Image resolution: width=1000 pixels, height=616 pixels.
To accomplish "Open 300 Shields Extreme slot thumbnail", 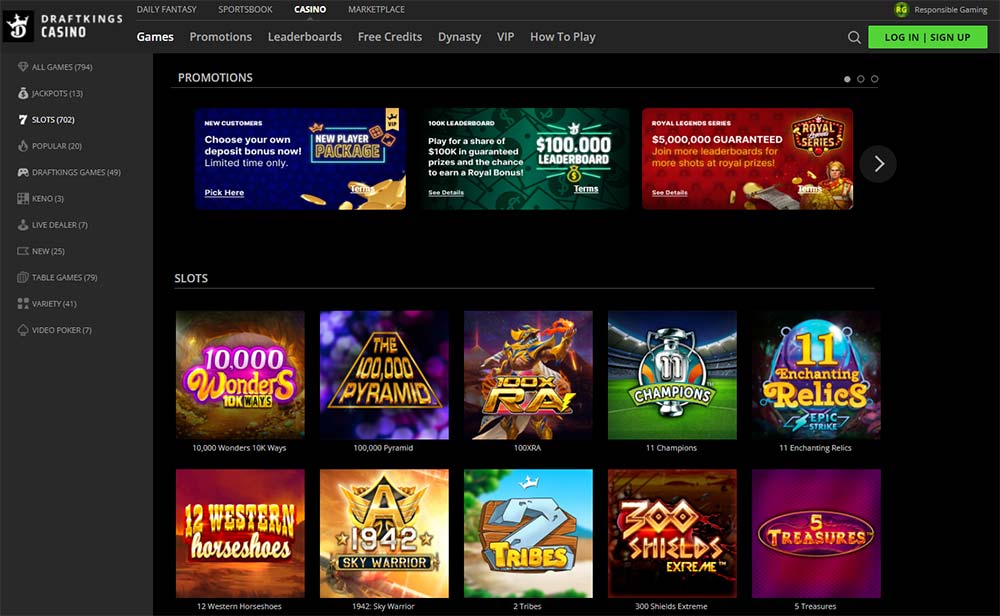I will pyautogui.click(x=672, y=534).
